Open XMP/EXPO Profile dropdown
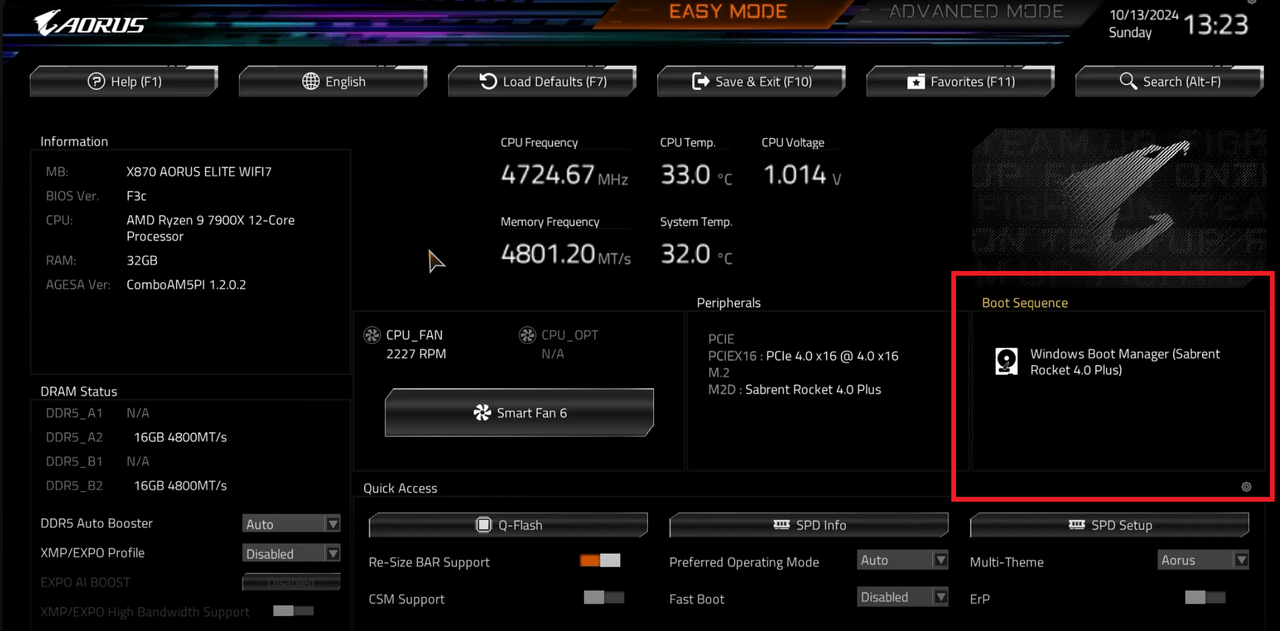Image resolution: width=1280 pixels, height=631 pixels. click(x=292, y=553)
